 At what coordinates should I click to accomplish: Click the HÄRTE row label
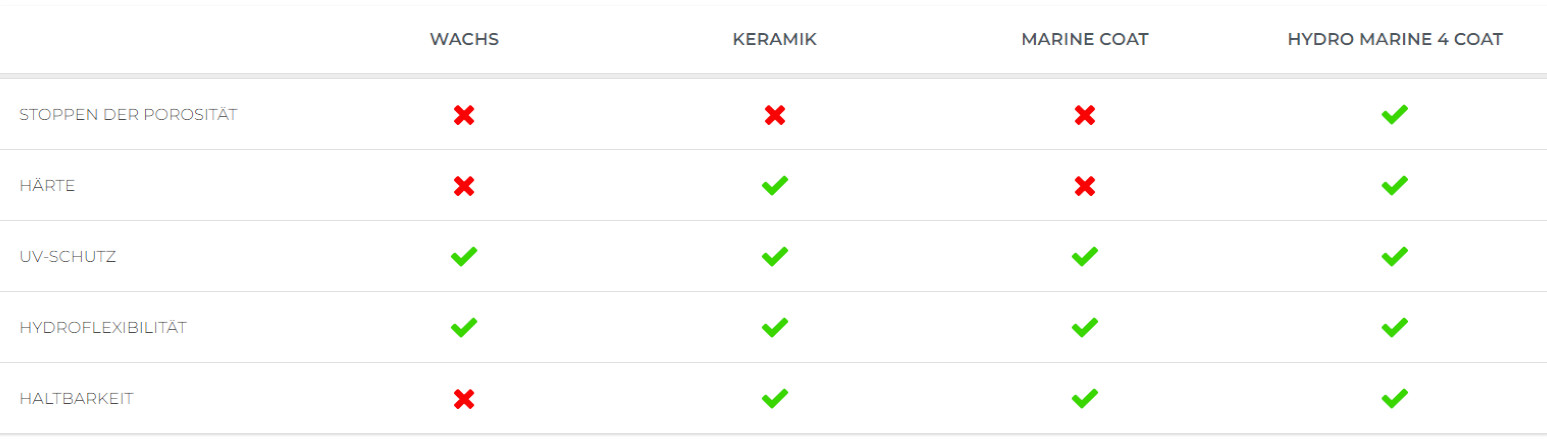[x=47, y=185]
